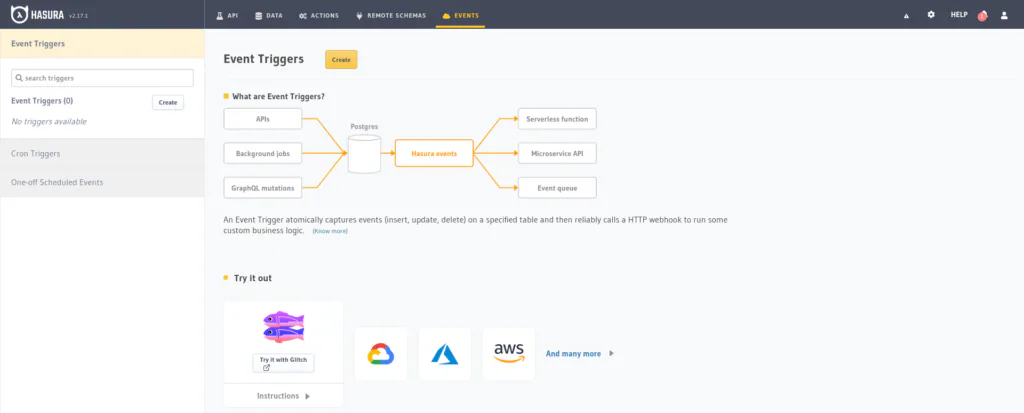
Task: Open the Cron Triggers section
Action: 102,154
